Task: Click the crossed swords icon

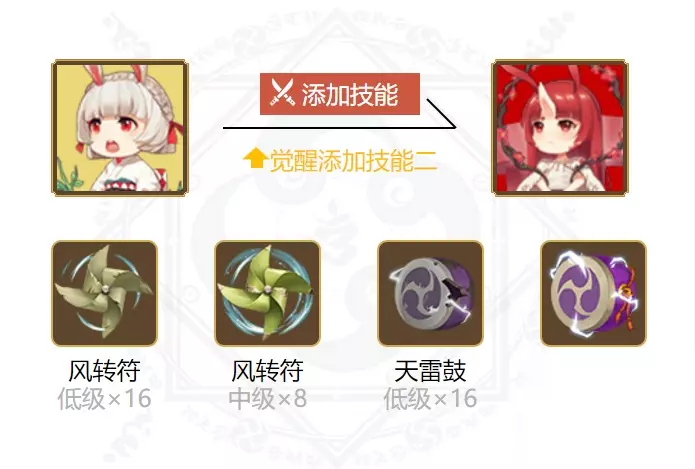Action: coord(282,93)
